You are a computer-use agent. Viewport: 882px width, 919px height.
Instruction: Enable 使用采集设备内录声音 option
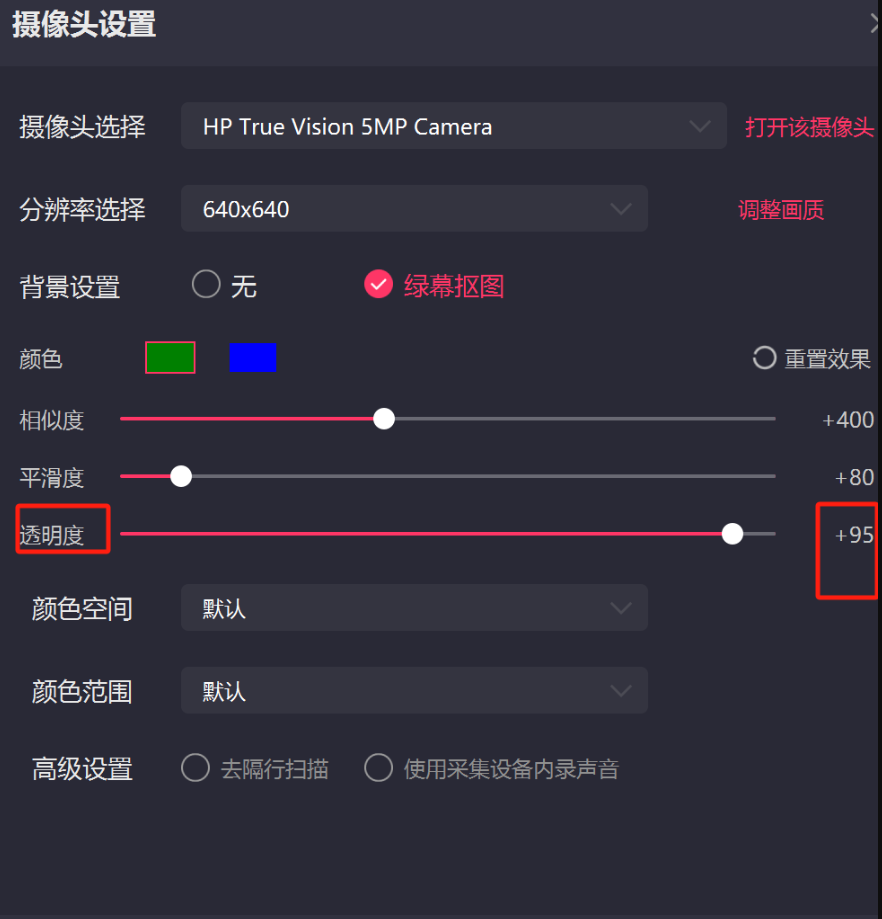[379, 768]
